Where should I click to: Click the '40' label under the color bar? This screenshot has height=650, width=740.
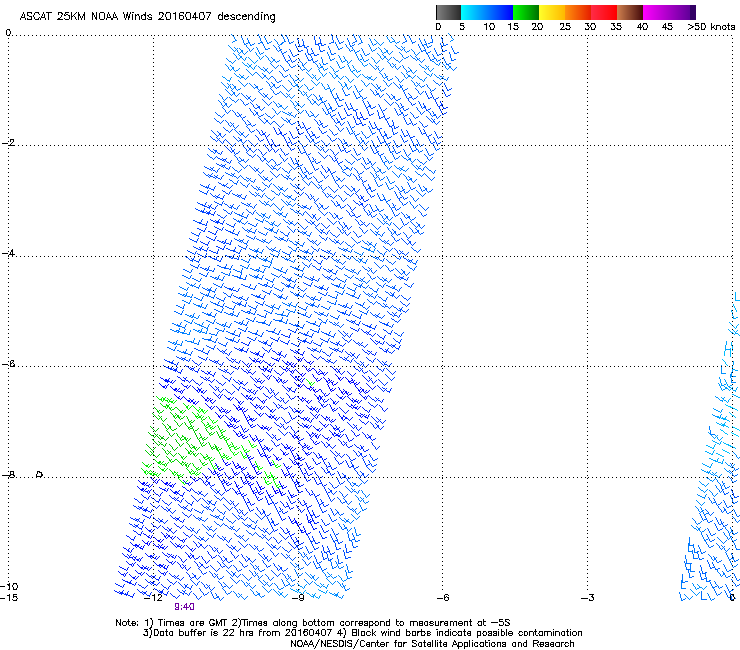tap(642, 27)
